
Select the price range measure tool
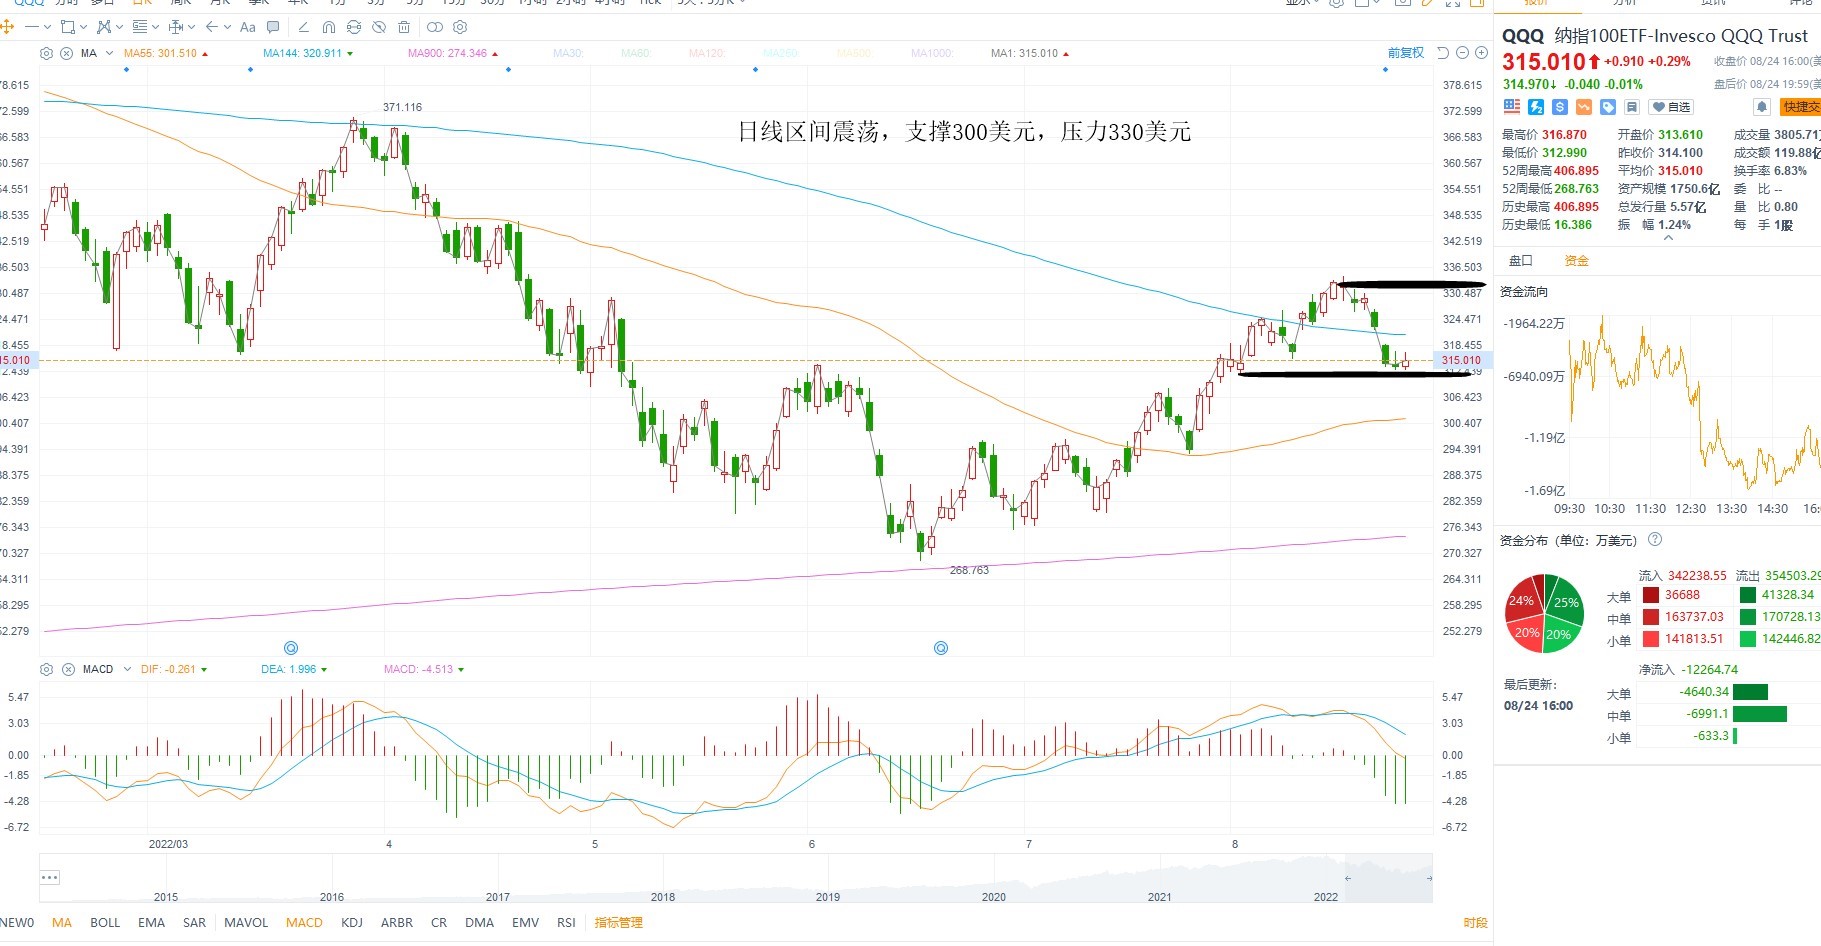click(x=176, y=27)
